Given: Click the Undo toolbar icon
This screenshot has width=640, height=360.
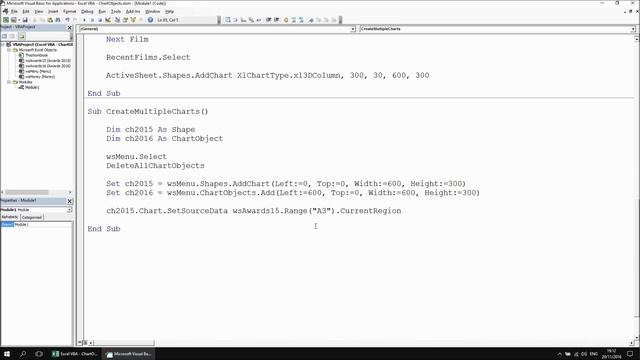Looking at the screenshot, I should [x=67, y=20].
